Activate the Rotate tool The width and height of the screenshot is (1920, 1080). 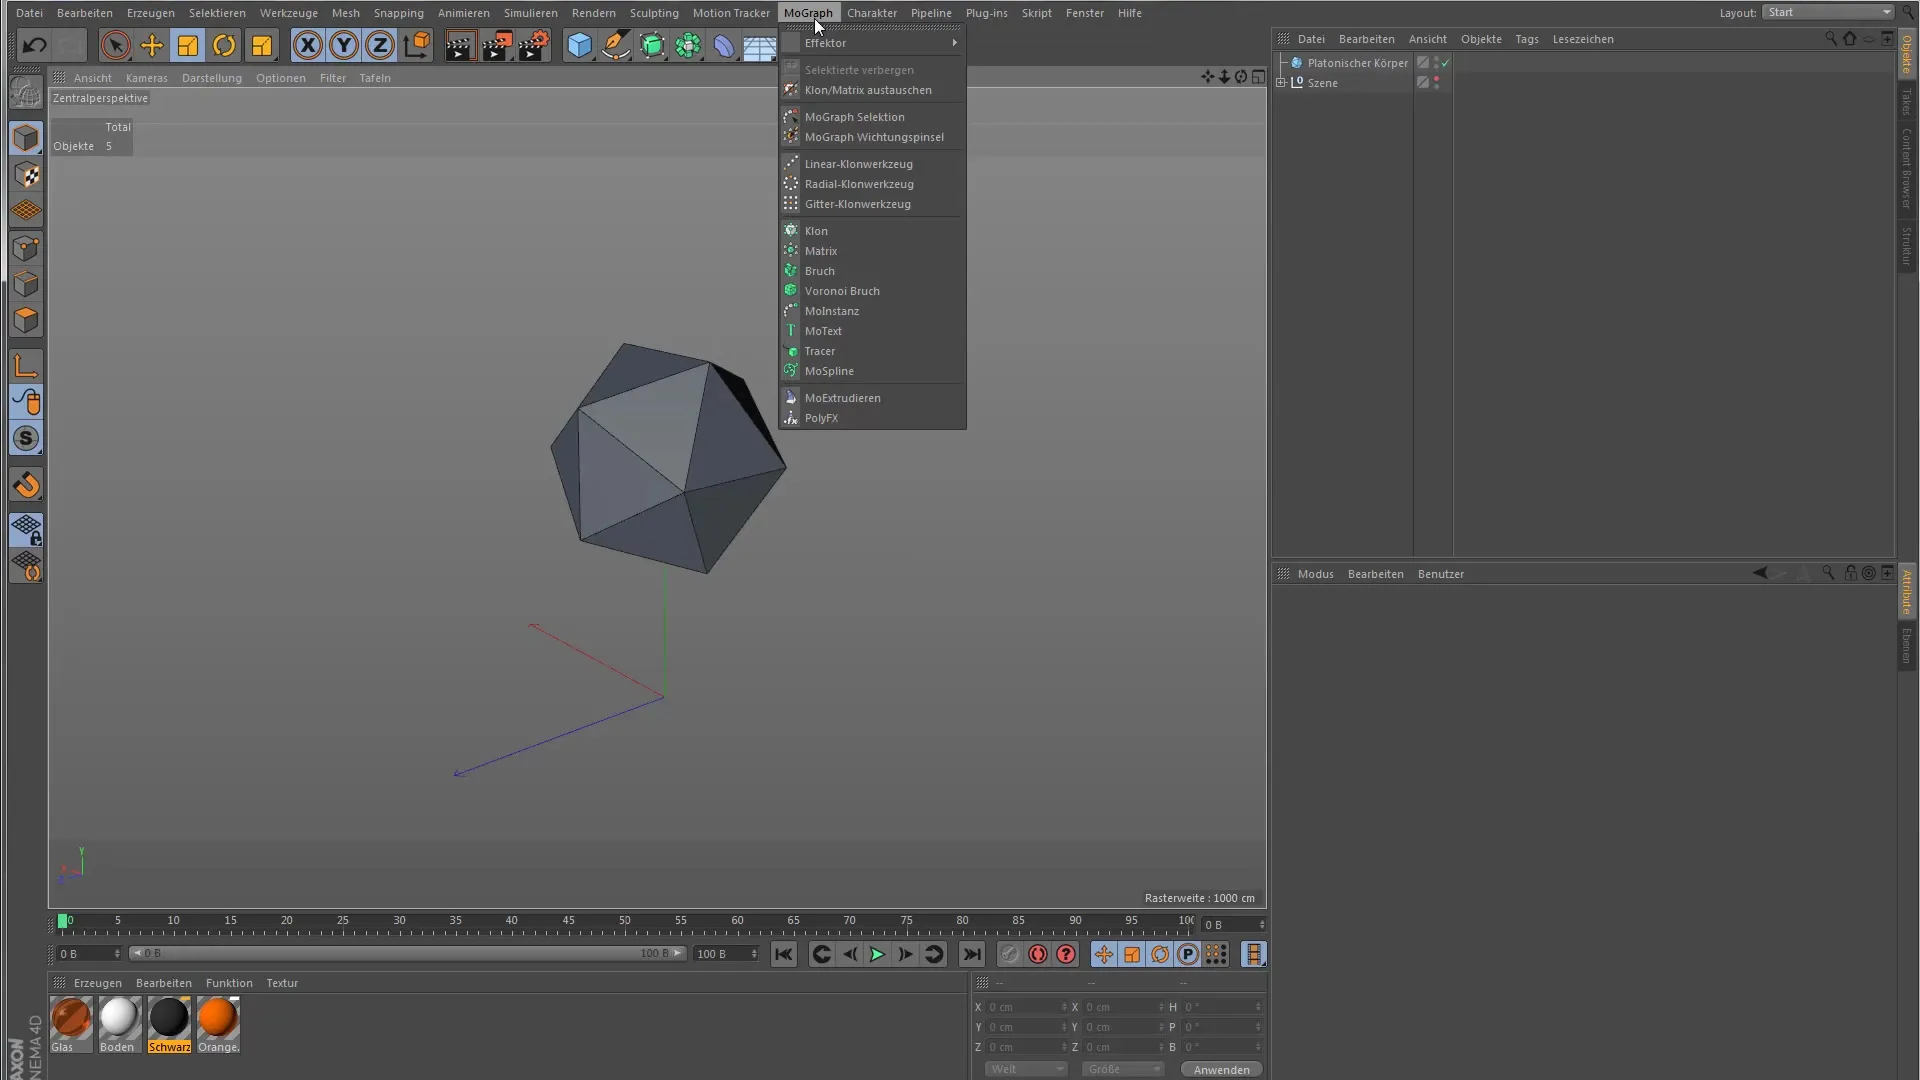(x=224, y=45)
